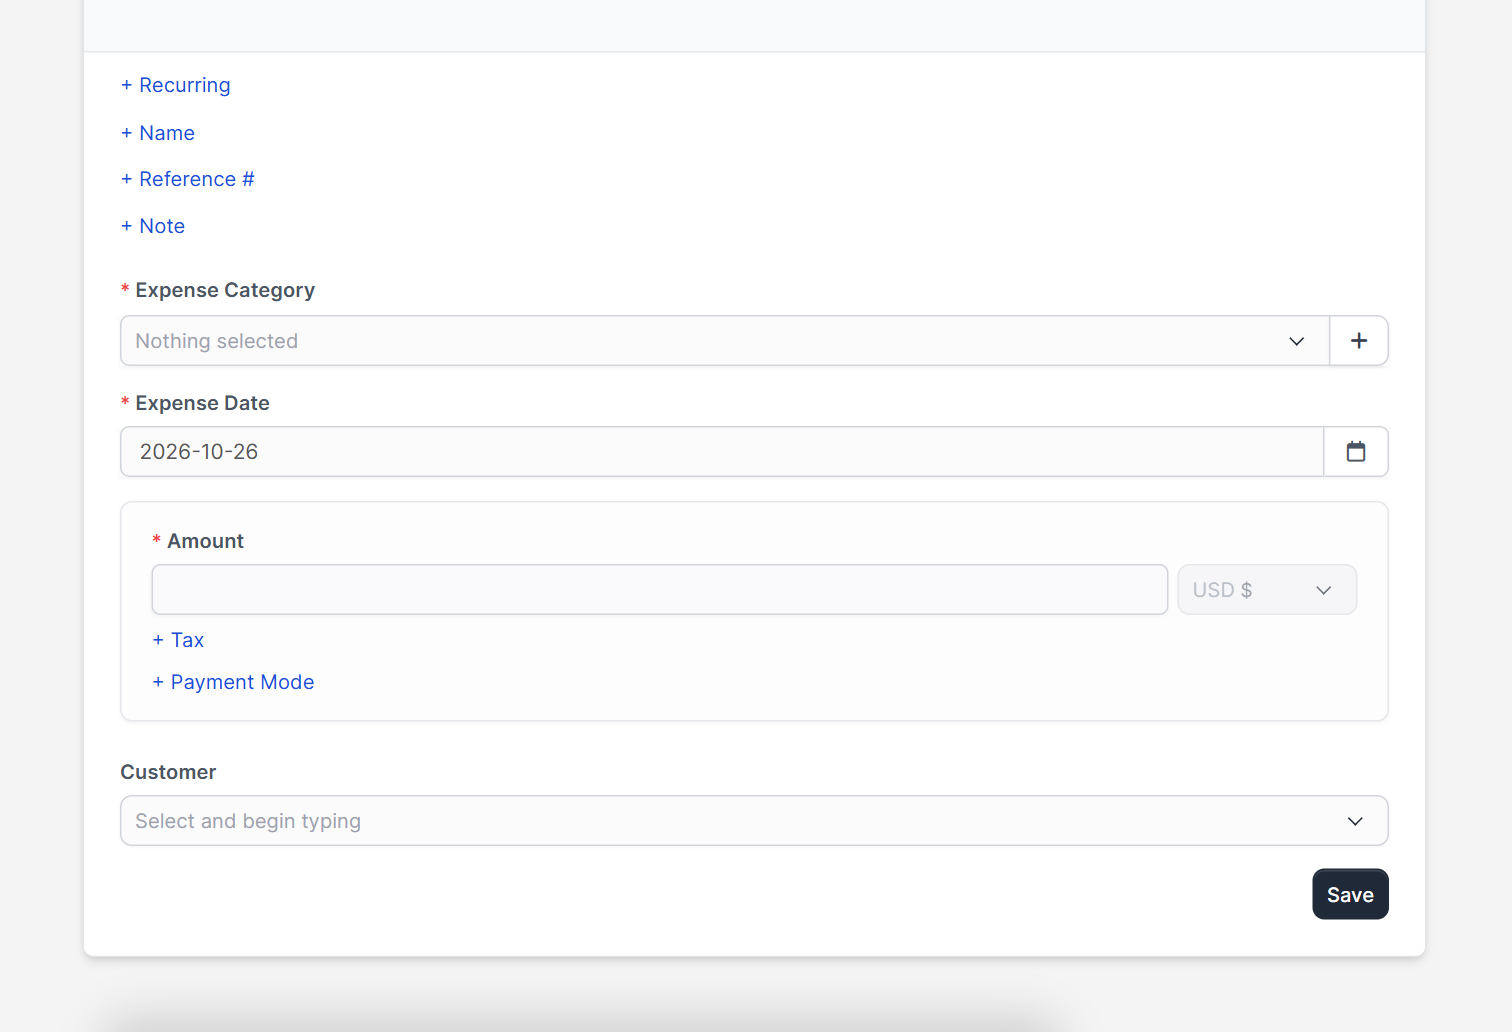The height and width of the screenshot is (1032, 1512).
Task: Add a Reference # field
Action: [188, 179]
